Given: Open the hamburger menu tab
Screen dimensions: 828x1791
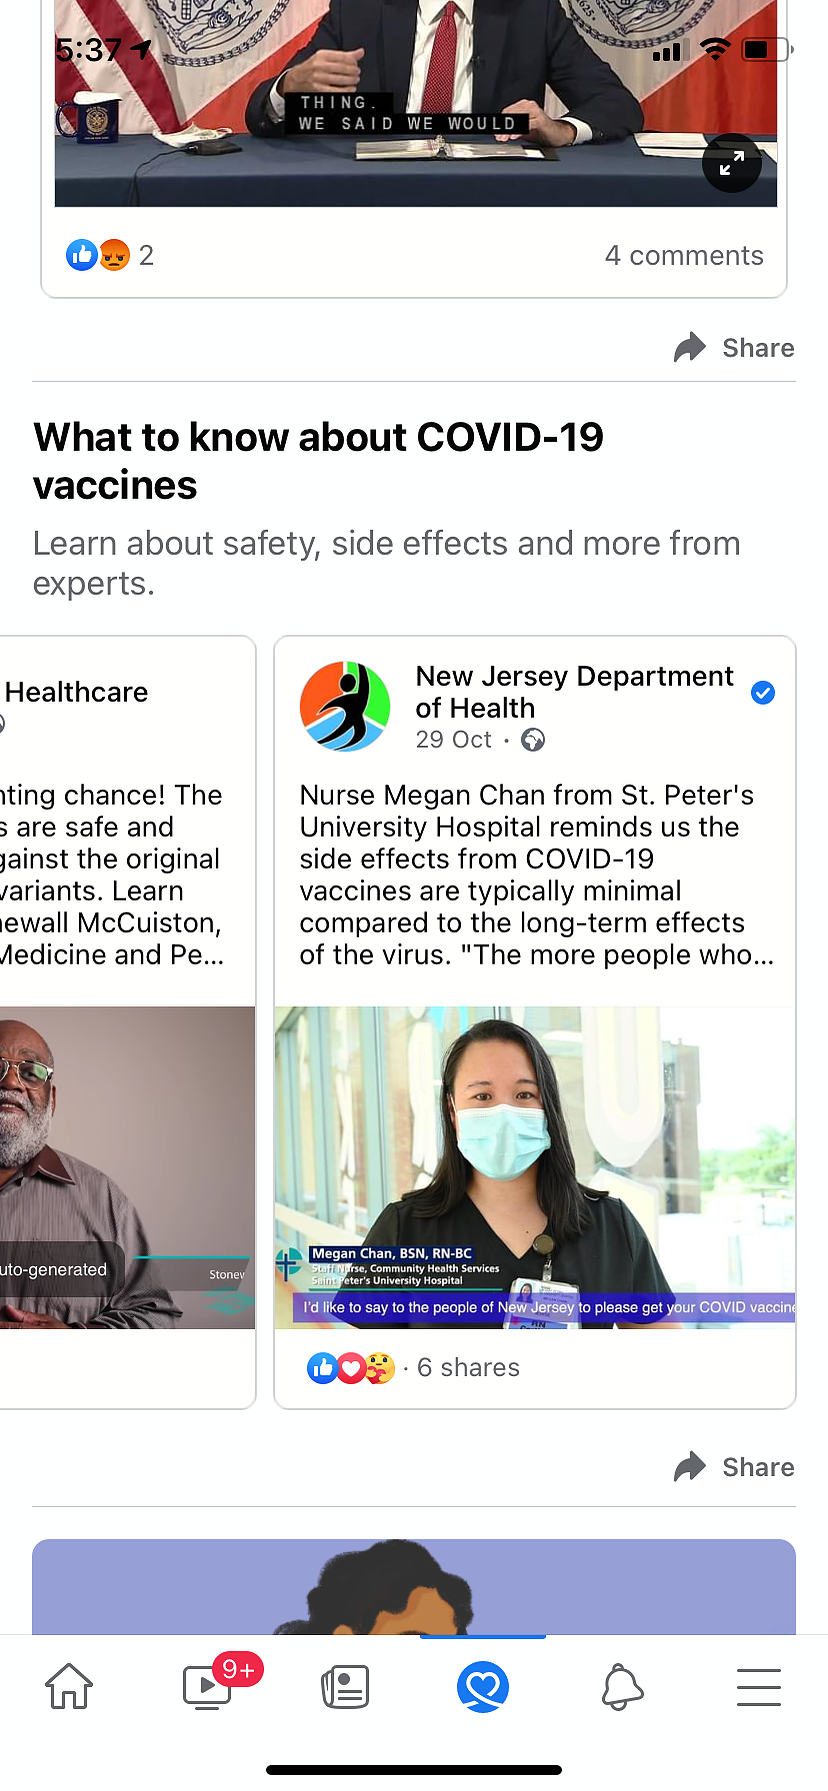Looking at the screenshot, I should pos(759,1686).
